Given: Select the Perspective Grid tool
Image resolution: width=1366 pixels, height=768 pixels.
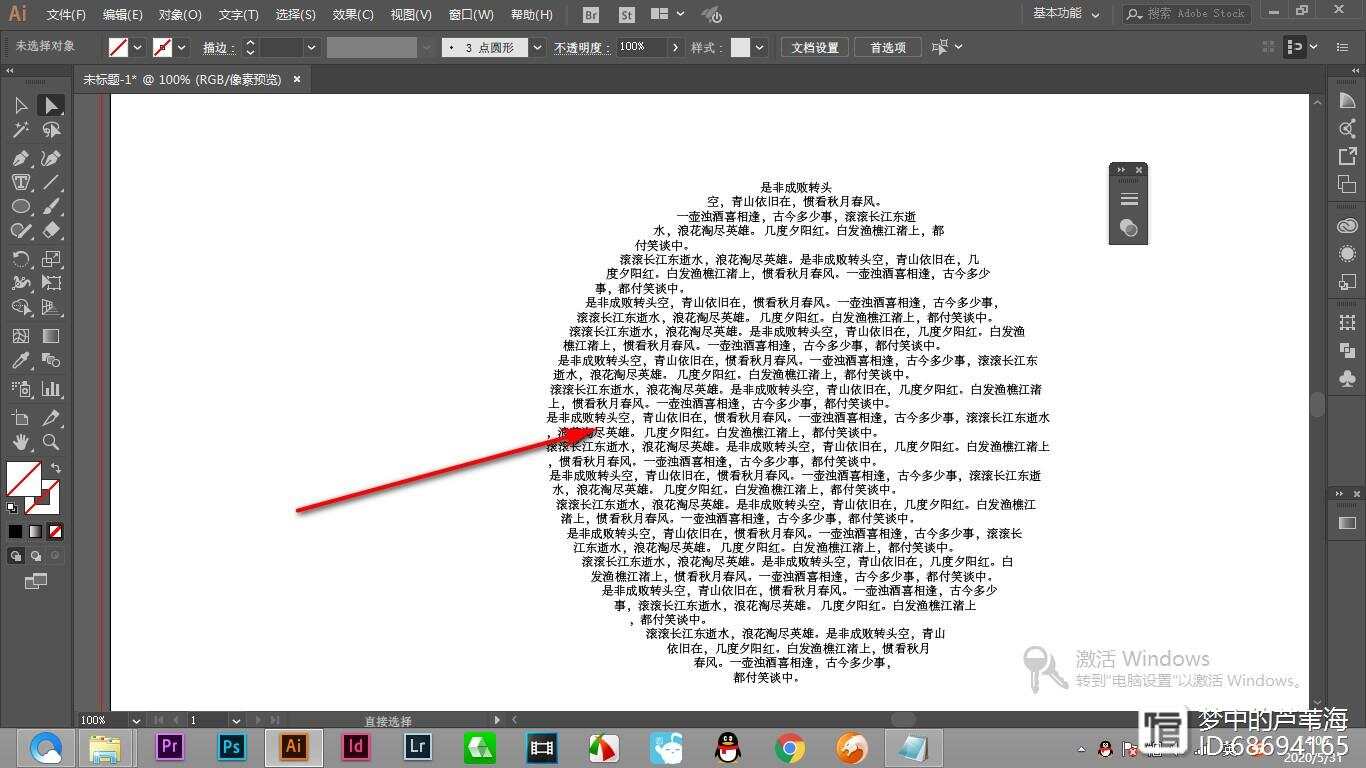Looking at the screenshot, I should [51, 307].
